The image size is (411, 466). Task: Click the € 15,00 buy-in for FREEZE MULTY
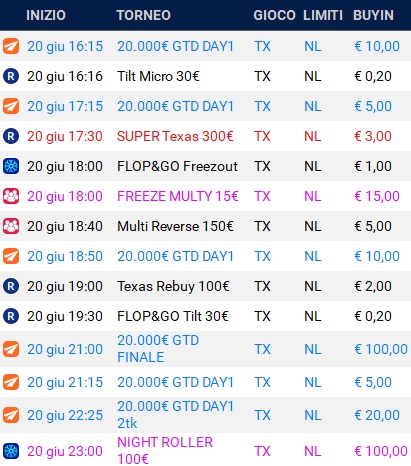click(377, 196)
